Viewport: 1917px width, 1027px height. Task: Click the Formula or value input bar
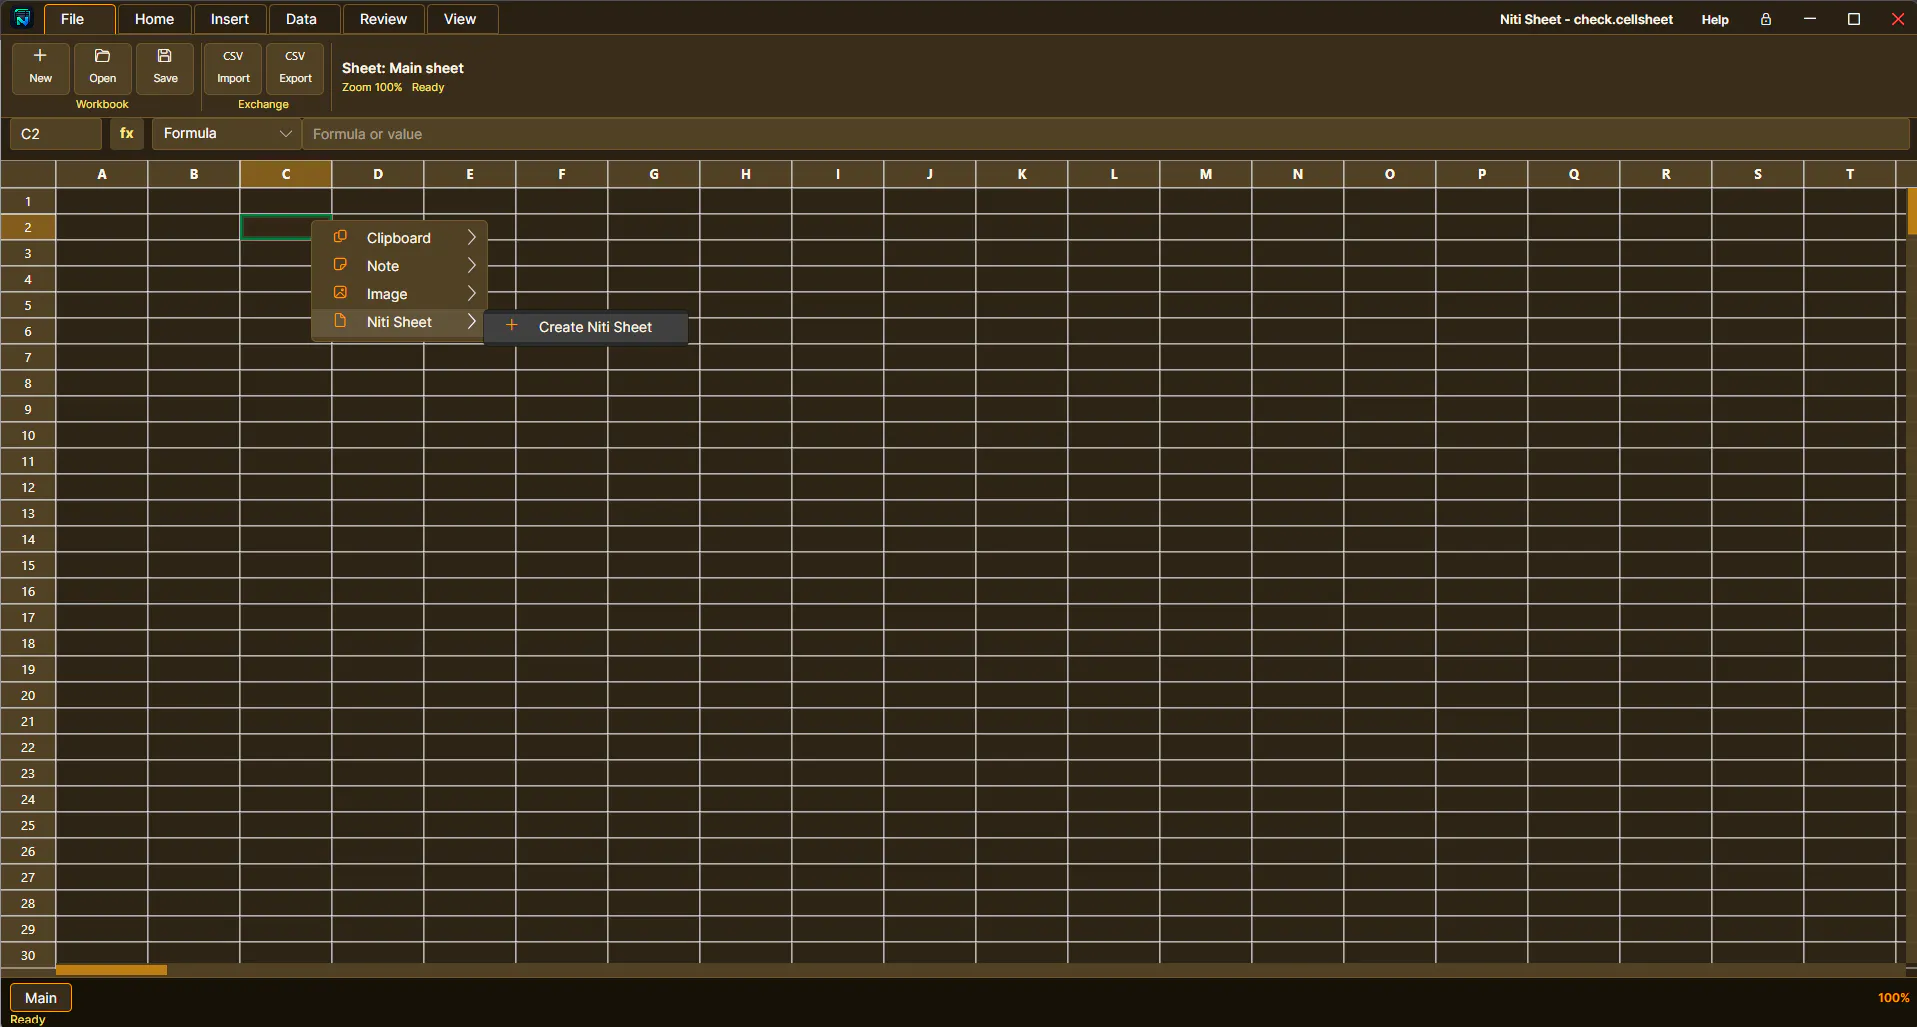click(1106, 133)
